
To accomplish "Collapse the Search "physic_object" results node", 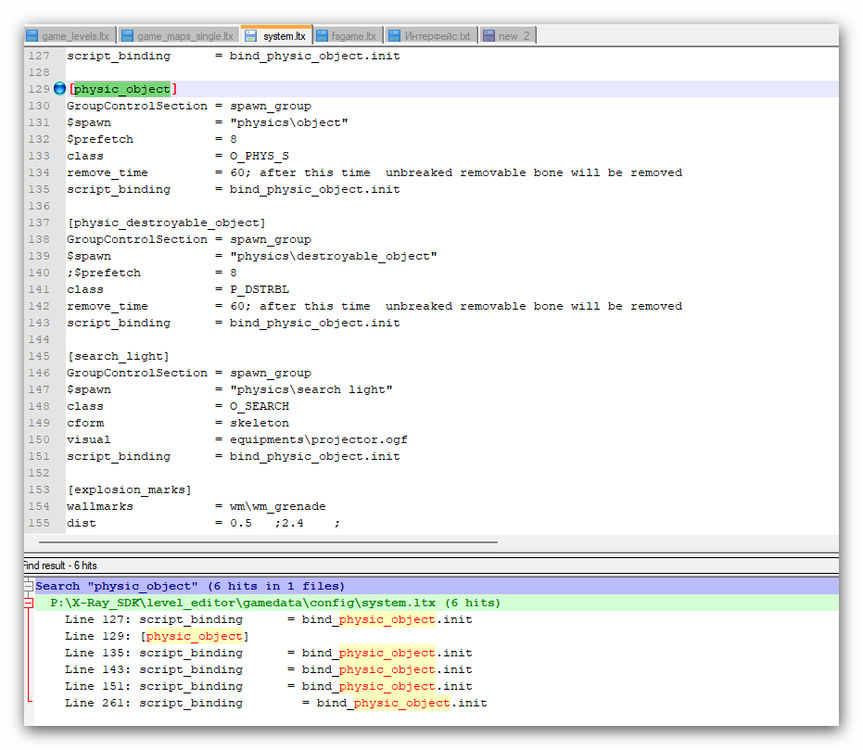I will coord(29,587).
